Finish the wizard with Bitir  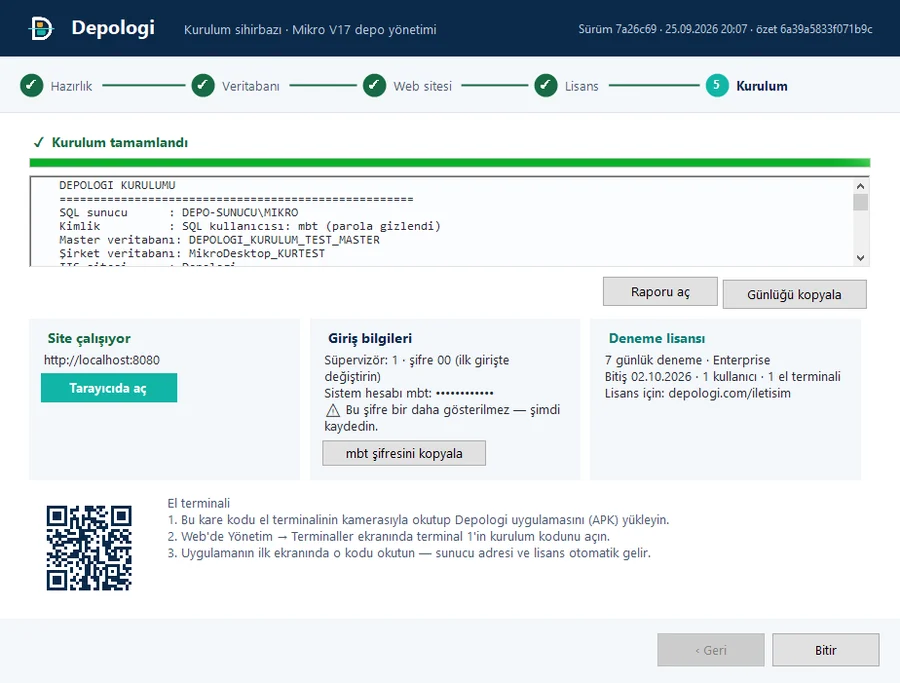(x=825, y=650)
